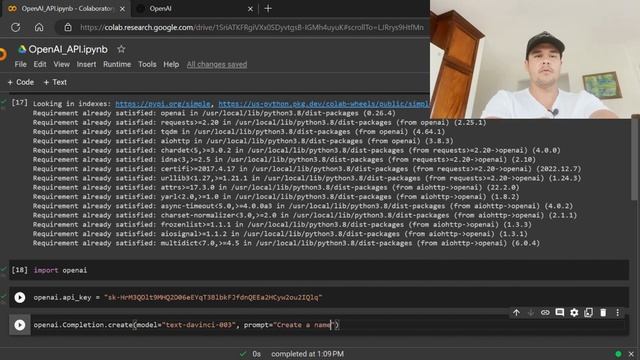Star the OpenAI_API.ipynb notebook
Image resolution: width=640 pixels, height=360 pixels.
121,49
